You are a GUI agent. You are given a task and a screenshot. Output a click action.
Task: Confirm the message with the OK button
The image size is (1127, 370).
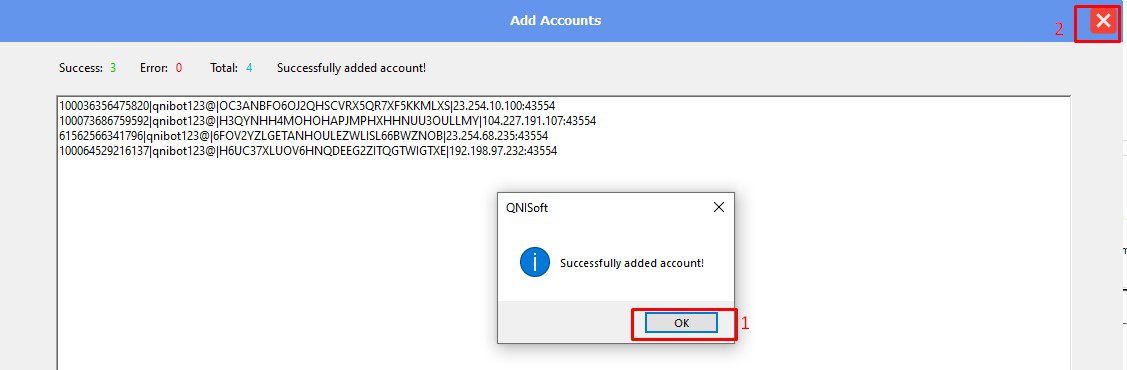click(681, 323)
